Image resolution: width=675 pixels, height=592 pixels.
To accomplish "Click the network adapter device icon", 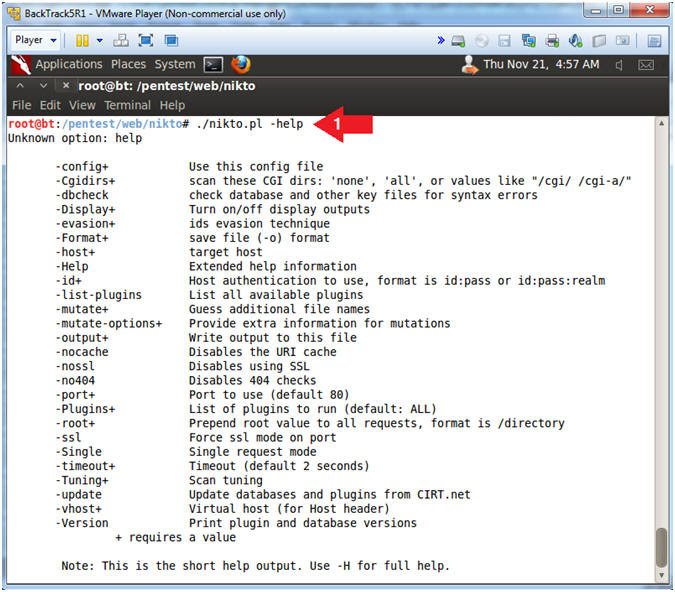I will (528, 41).
